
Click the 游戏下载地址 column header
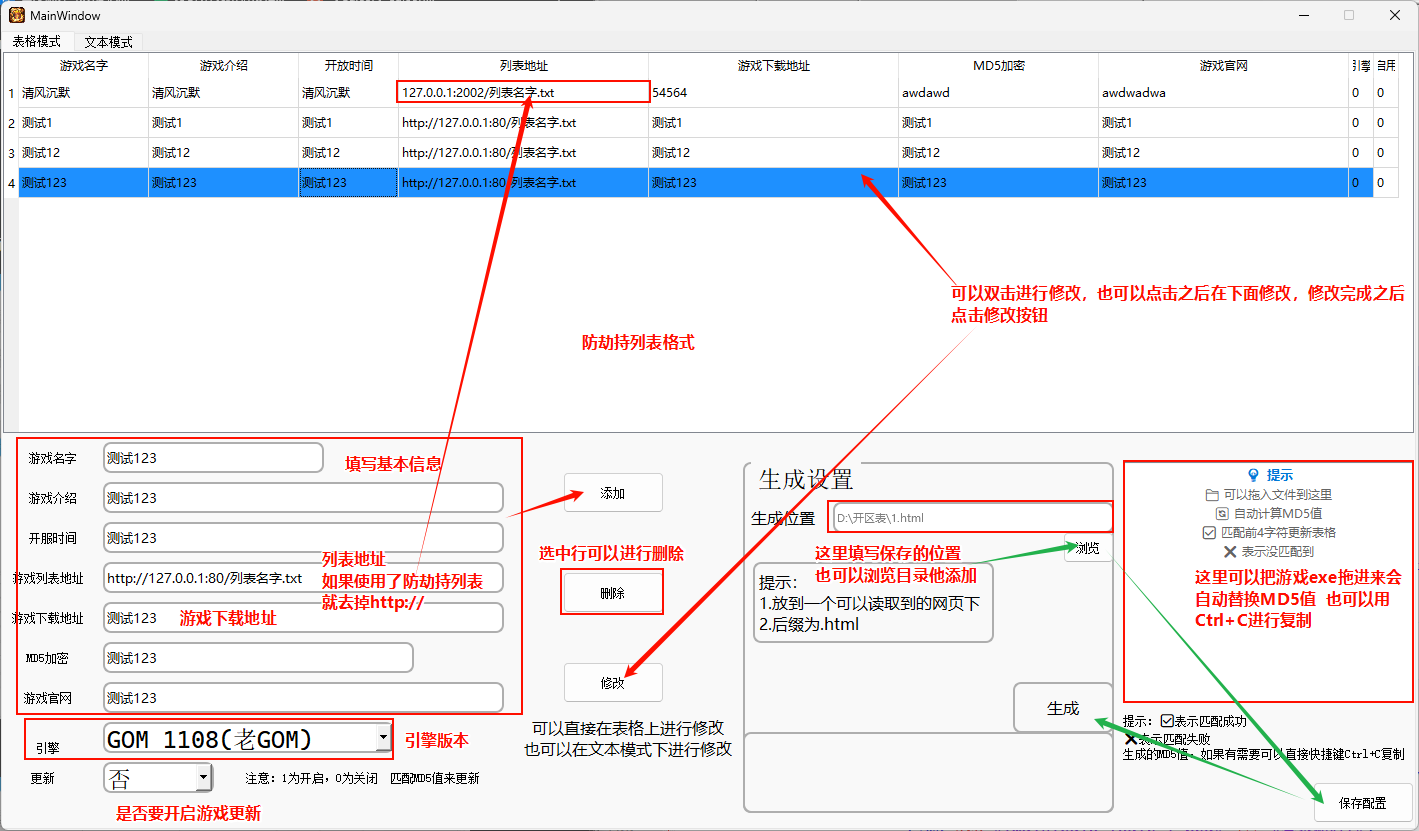[774, 66]
